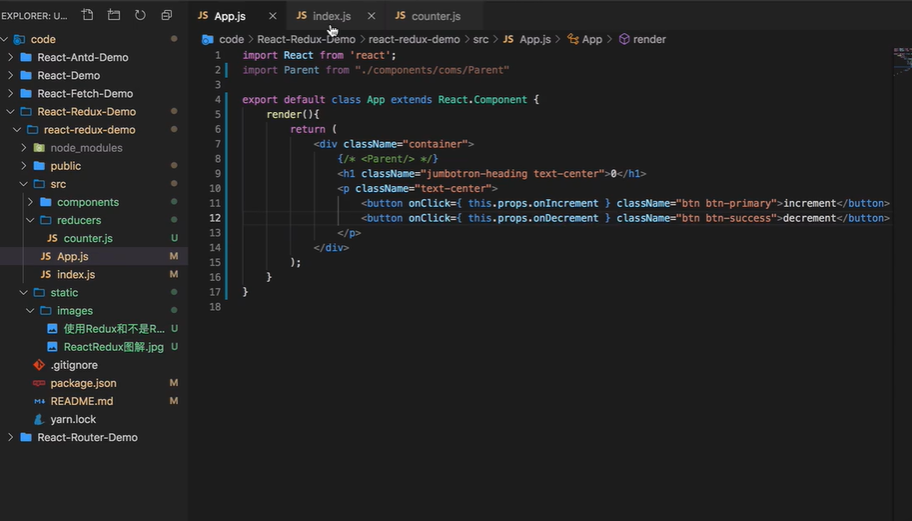Click the editor minimap preview
Image resolution: width=912 pixels, height=521 pixels.
902,62
